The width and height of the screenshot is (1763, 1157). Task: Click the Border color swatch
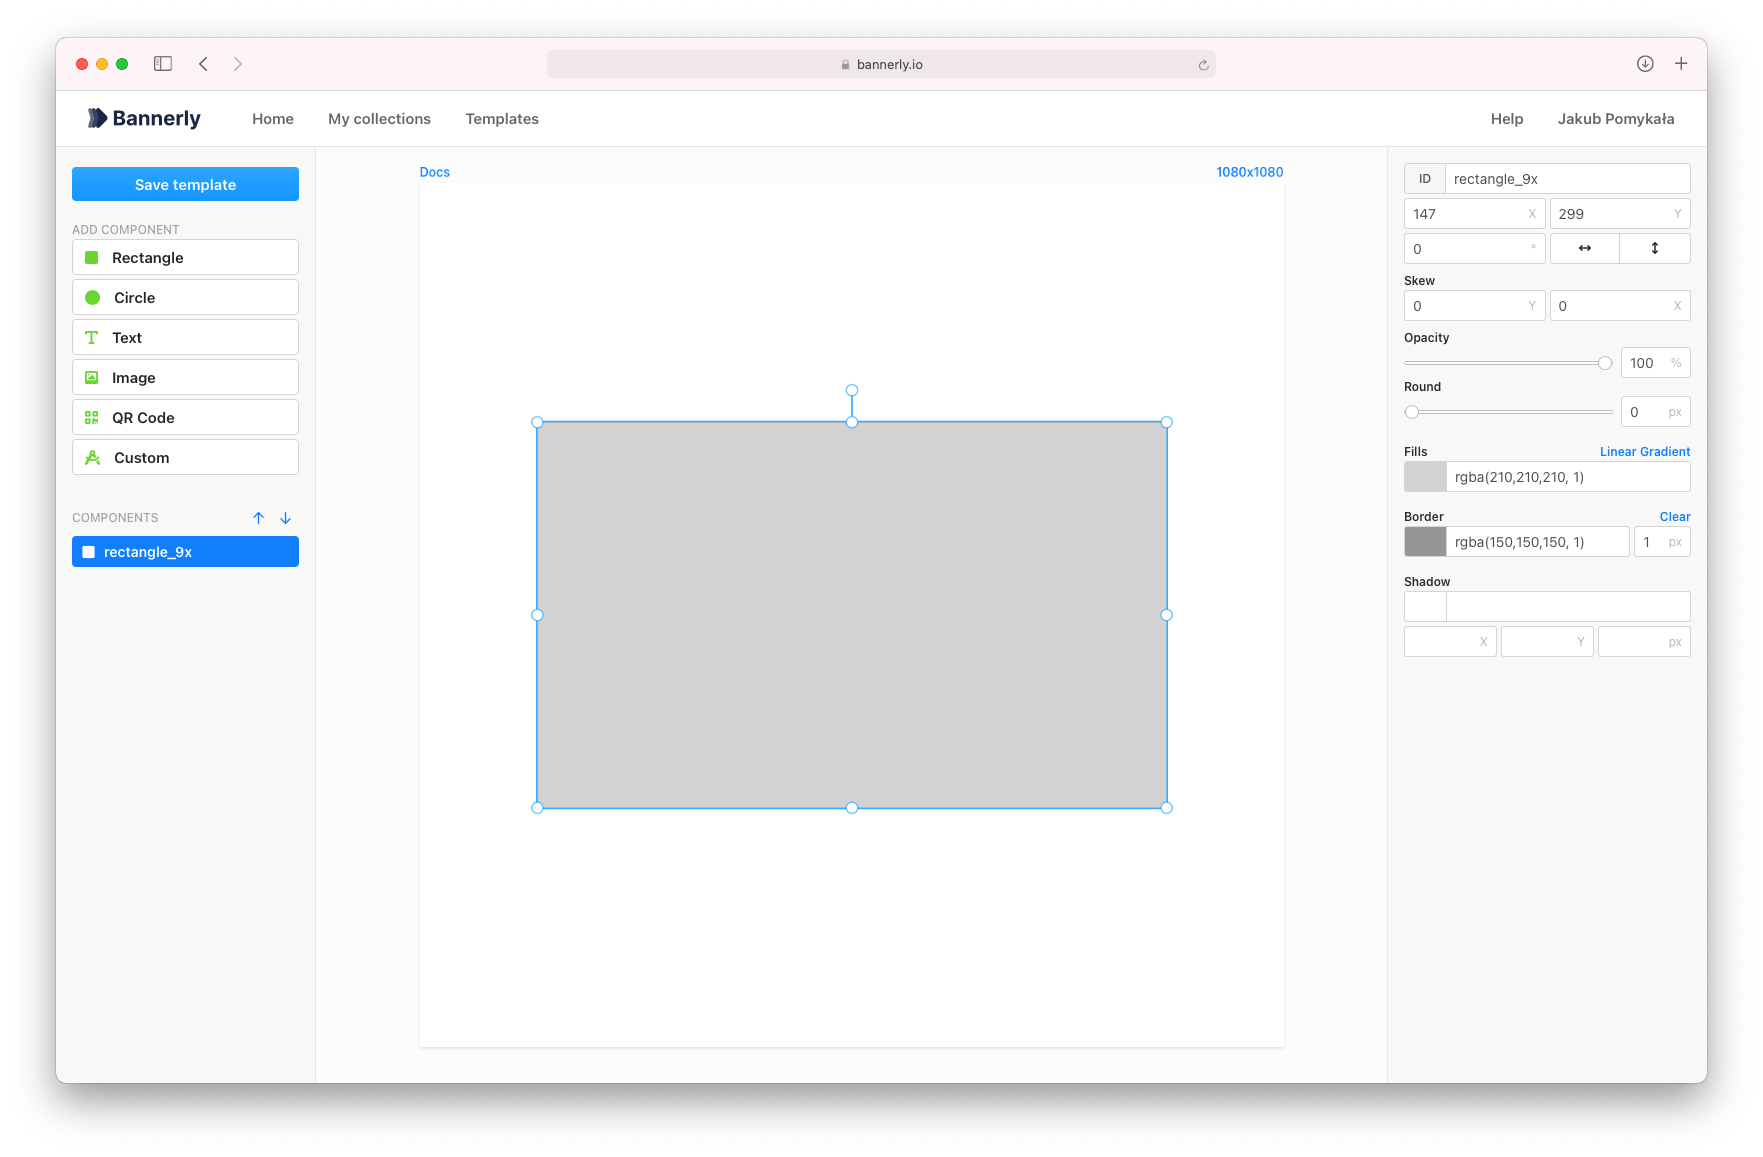tap(1425, 542)
